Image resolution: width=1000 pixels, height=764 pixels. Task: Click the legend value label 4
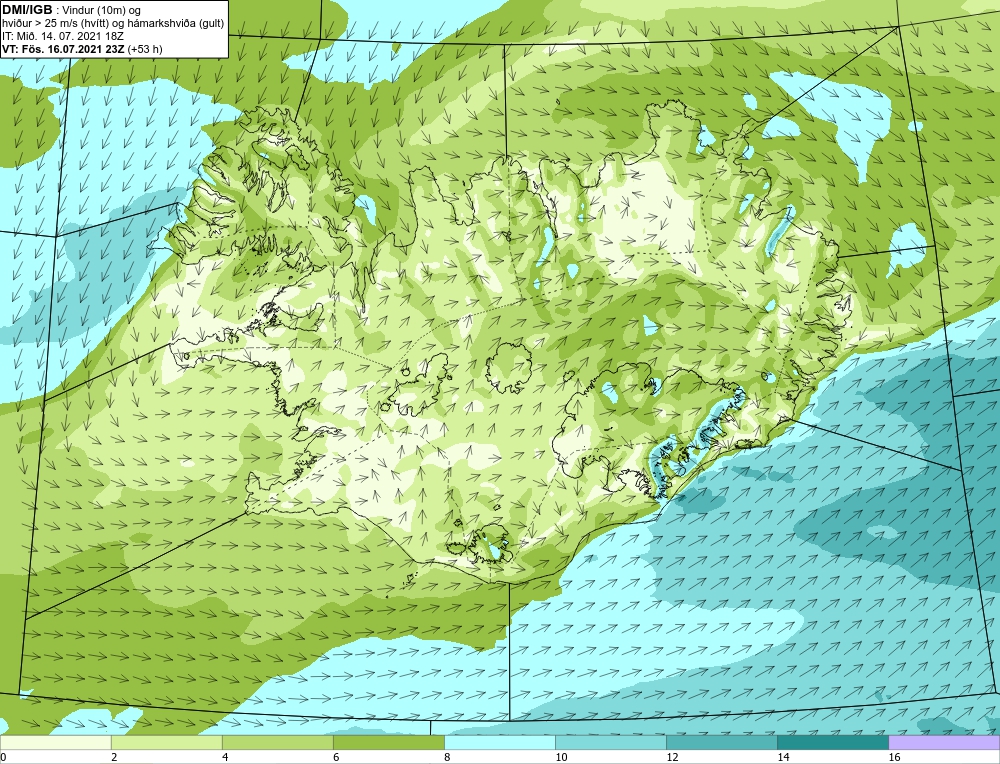click(x=225, y=757)
